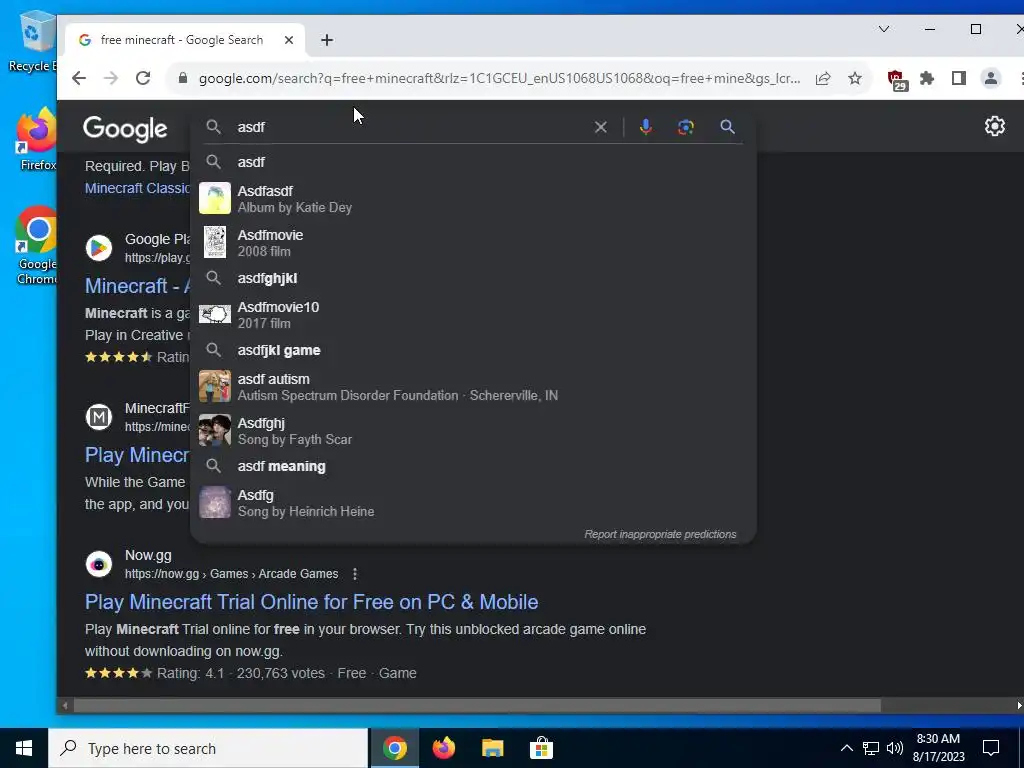
Task: Click the horizontal scrollbar
Action: pyautogui.click(x=477, y=705)
